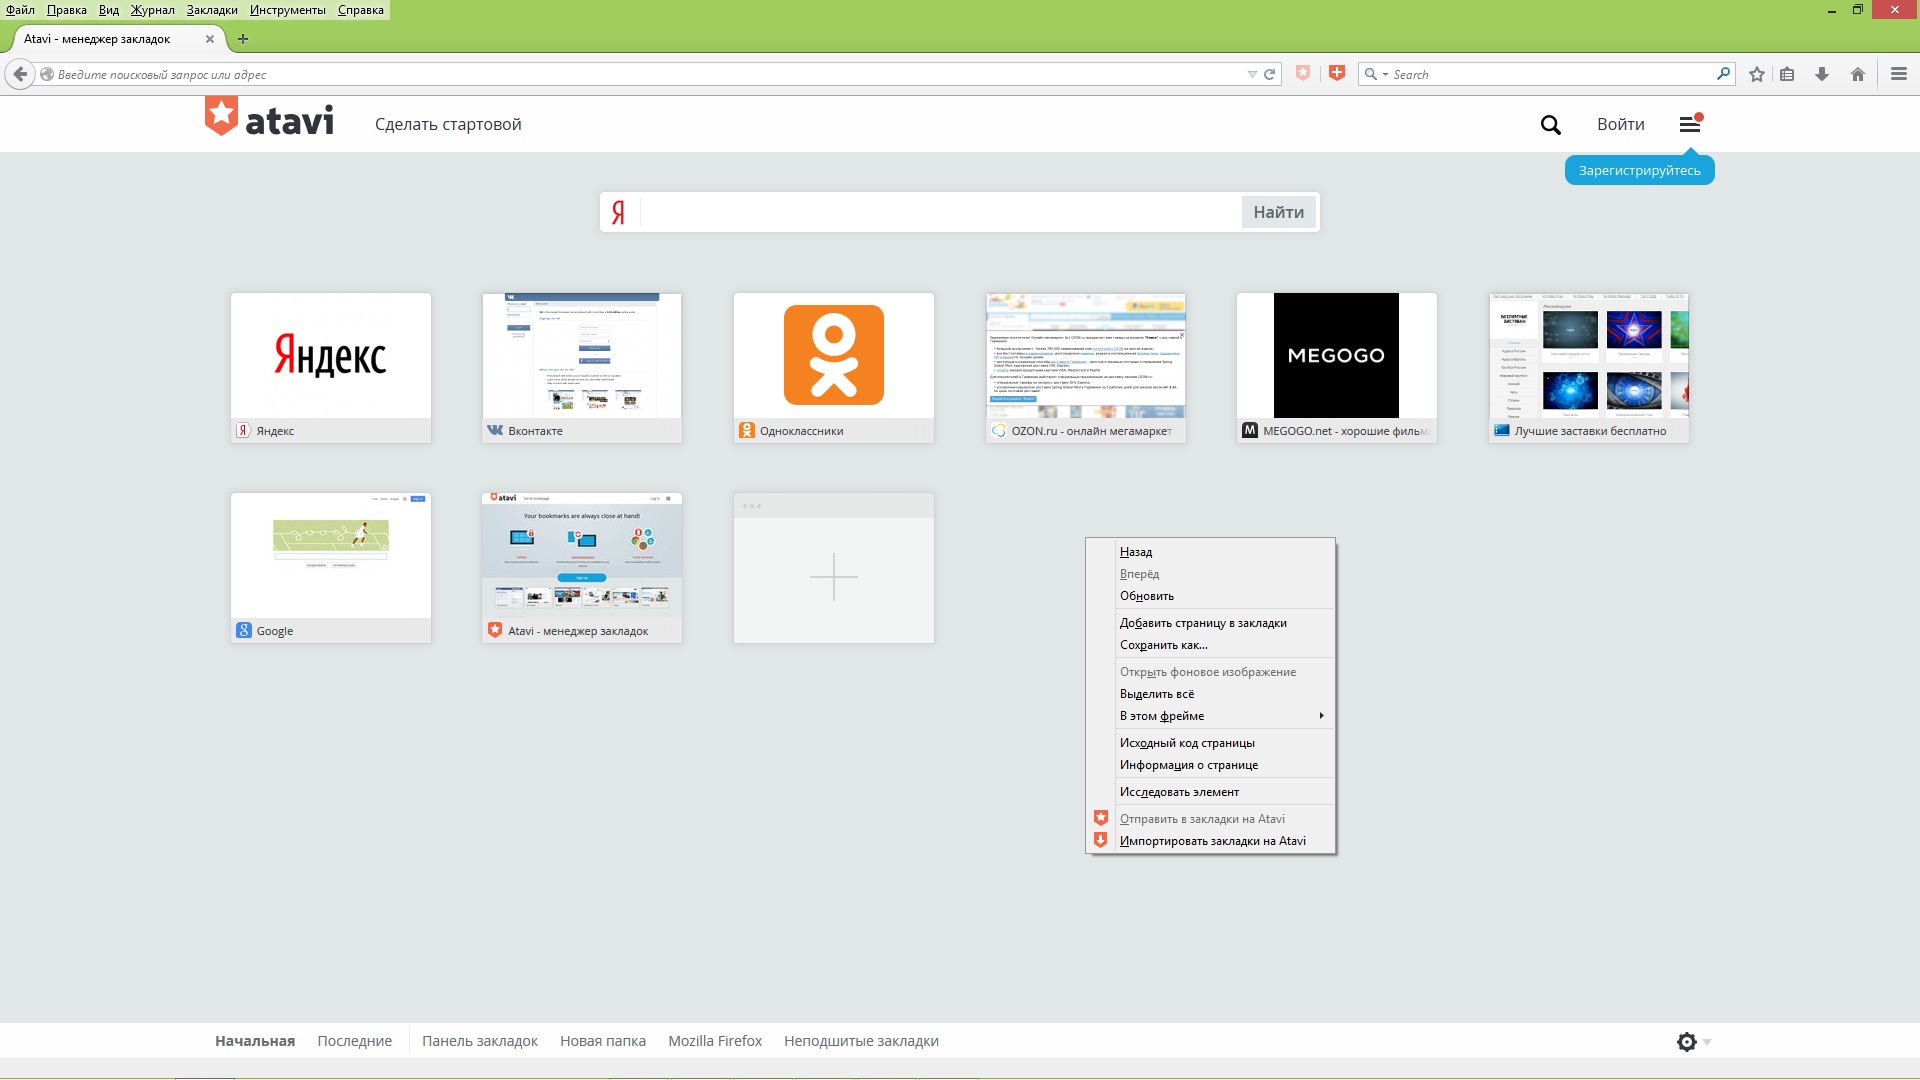Open the 'Закладки' menu in the menu bar
Viewport: 1920px width, 1080px height.
(x=212, y=10)
